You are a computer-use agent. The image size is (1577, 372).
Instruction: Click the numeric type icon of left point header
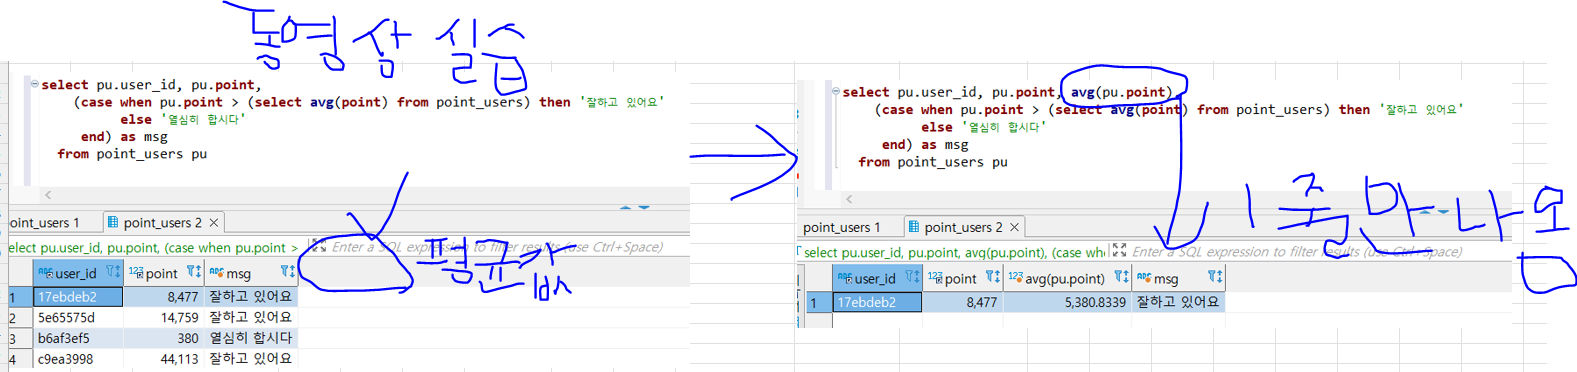136,272
